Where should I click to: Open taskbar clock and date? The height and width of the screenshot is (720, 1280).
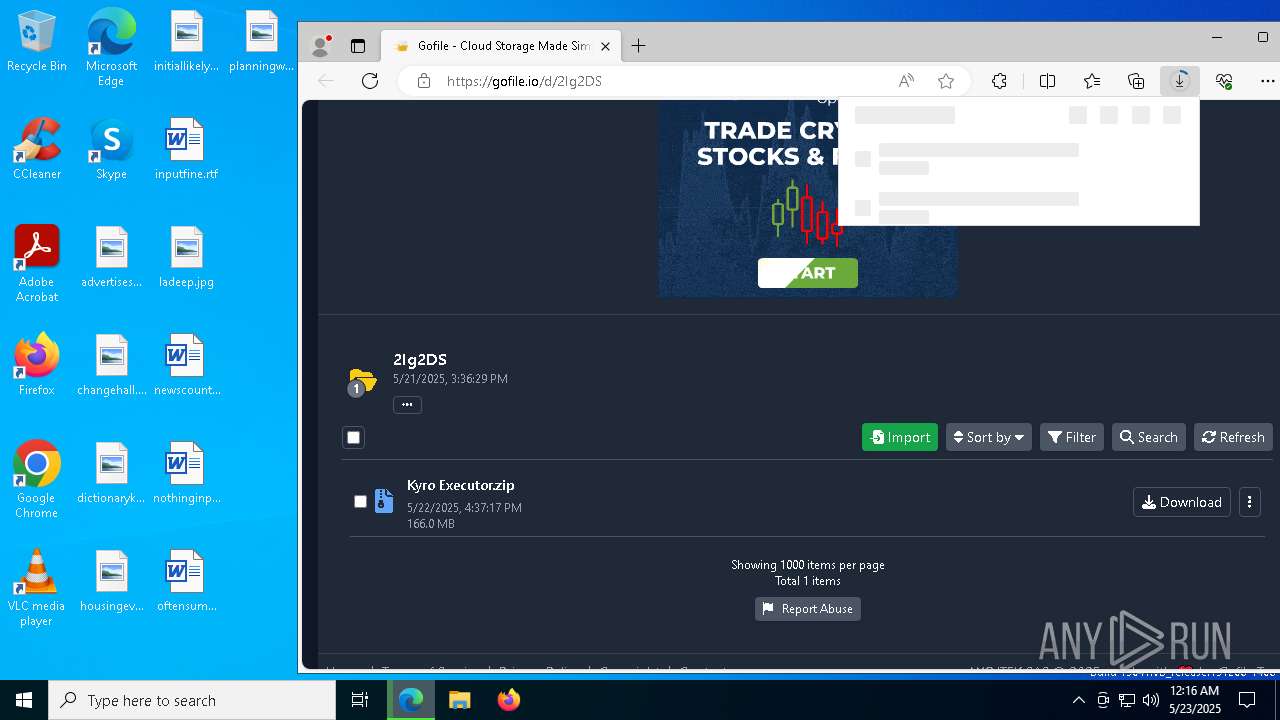[1194, 700]
